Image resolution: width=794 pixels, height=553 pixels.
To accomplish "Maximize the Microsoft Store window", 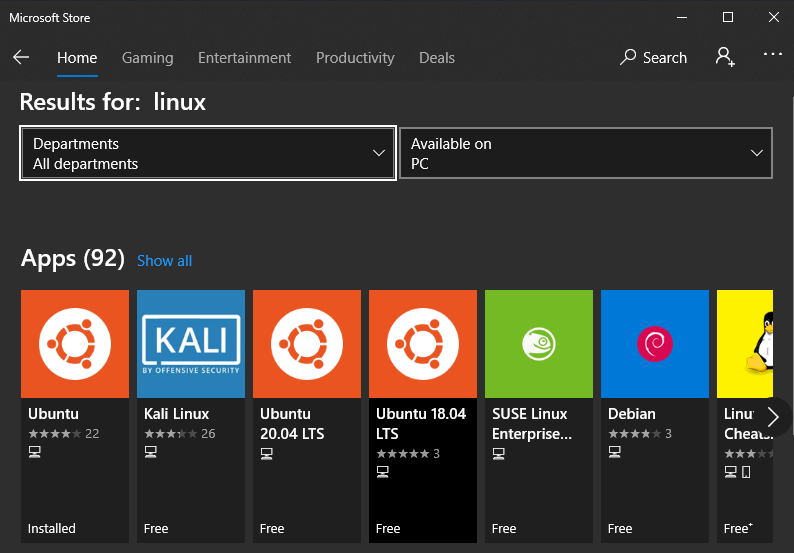I will (x=728, y=17).
